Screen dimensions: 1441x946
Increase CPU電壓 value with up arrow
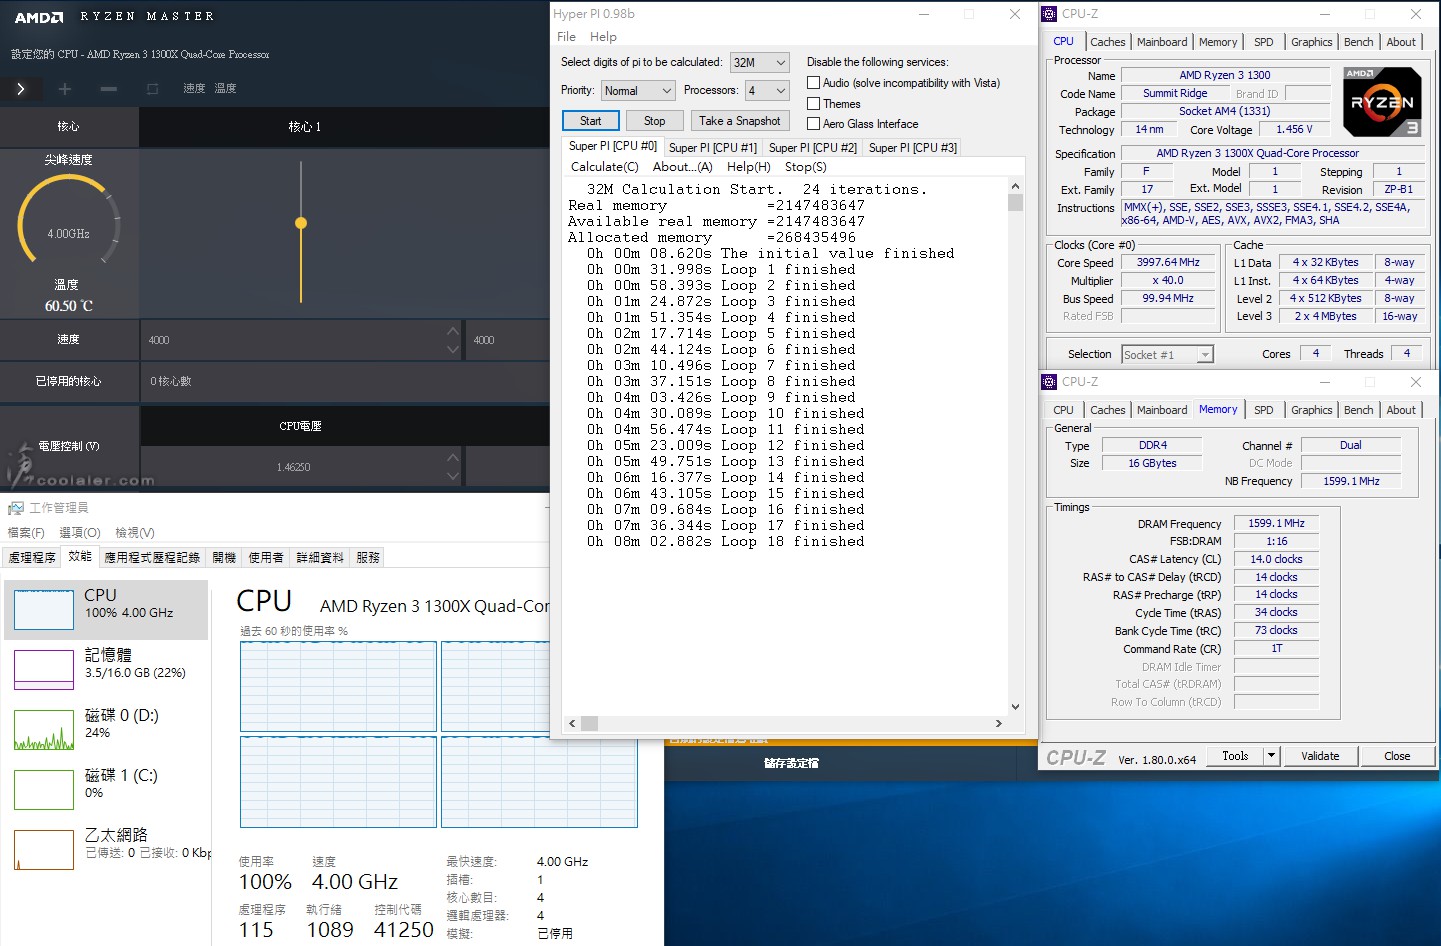[453, 458]
